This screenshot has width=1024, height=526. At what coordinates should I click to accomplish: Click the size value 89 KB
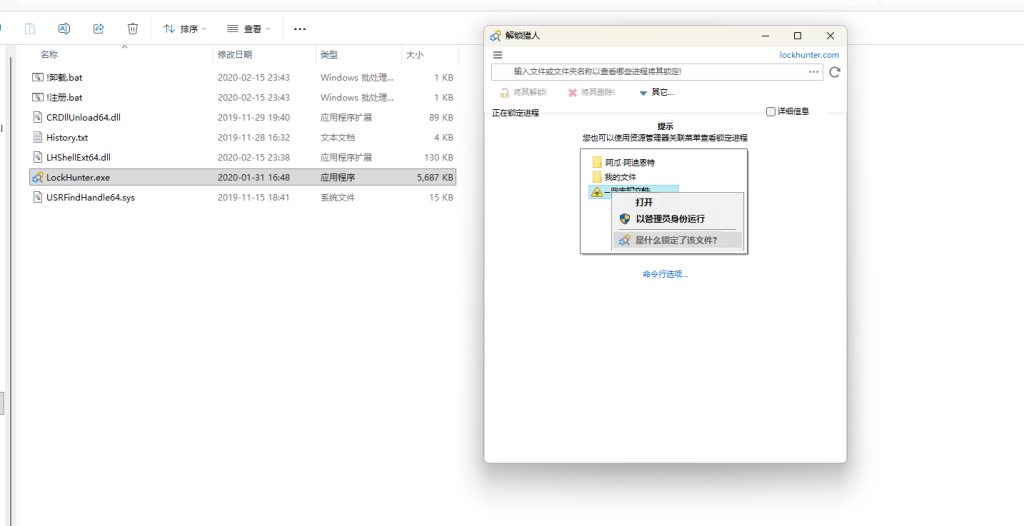441,118
